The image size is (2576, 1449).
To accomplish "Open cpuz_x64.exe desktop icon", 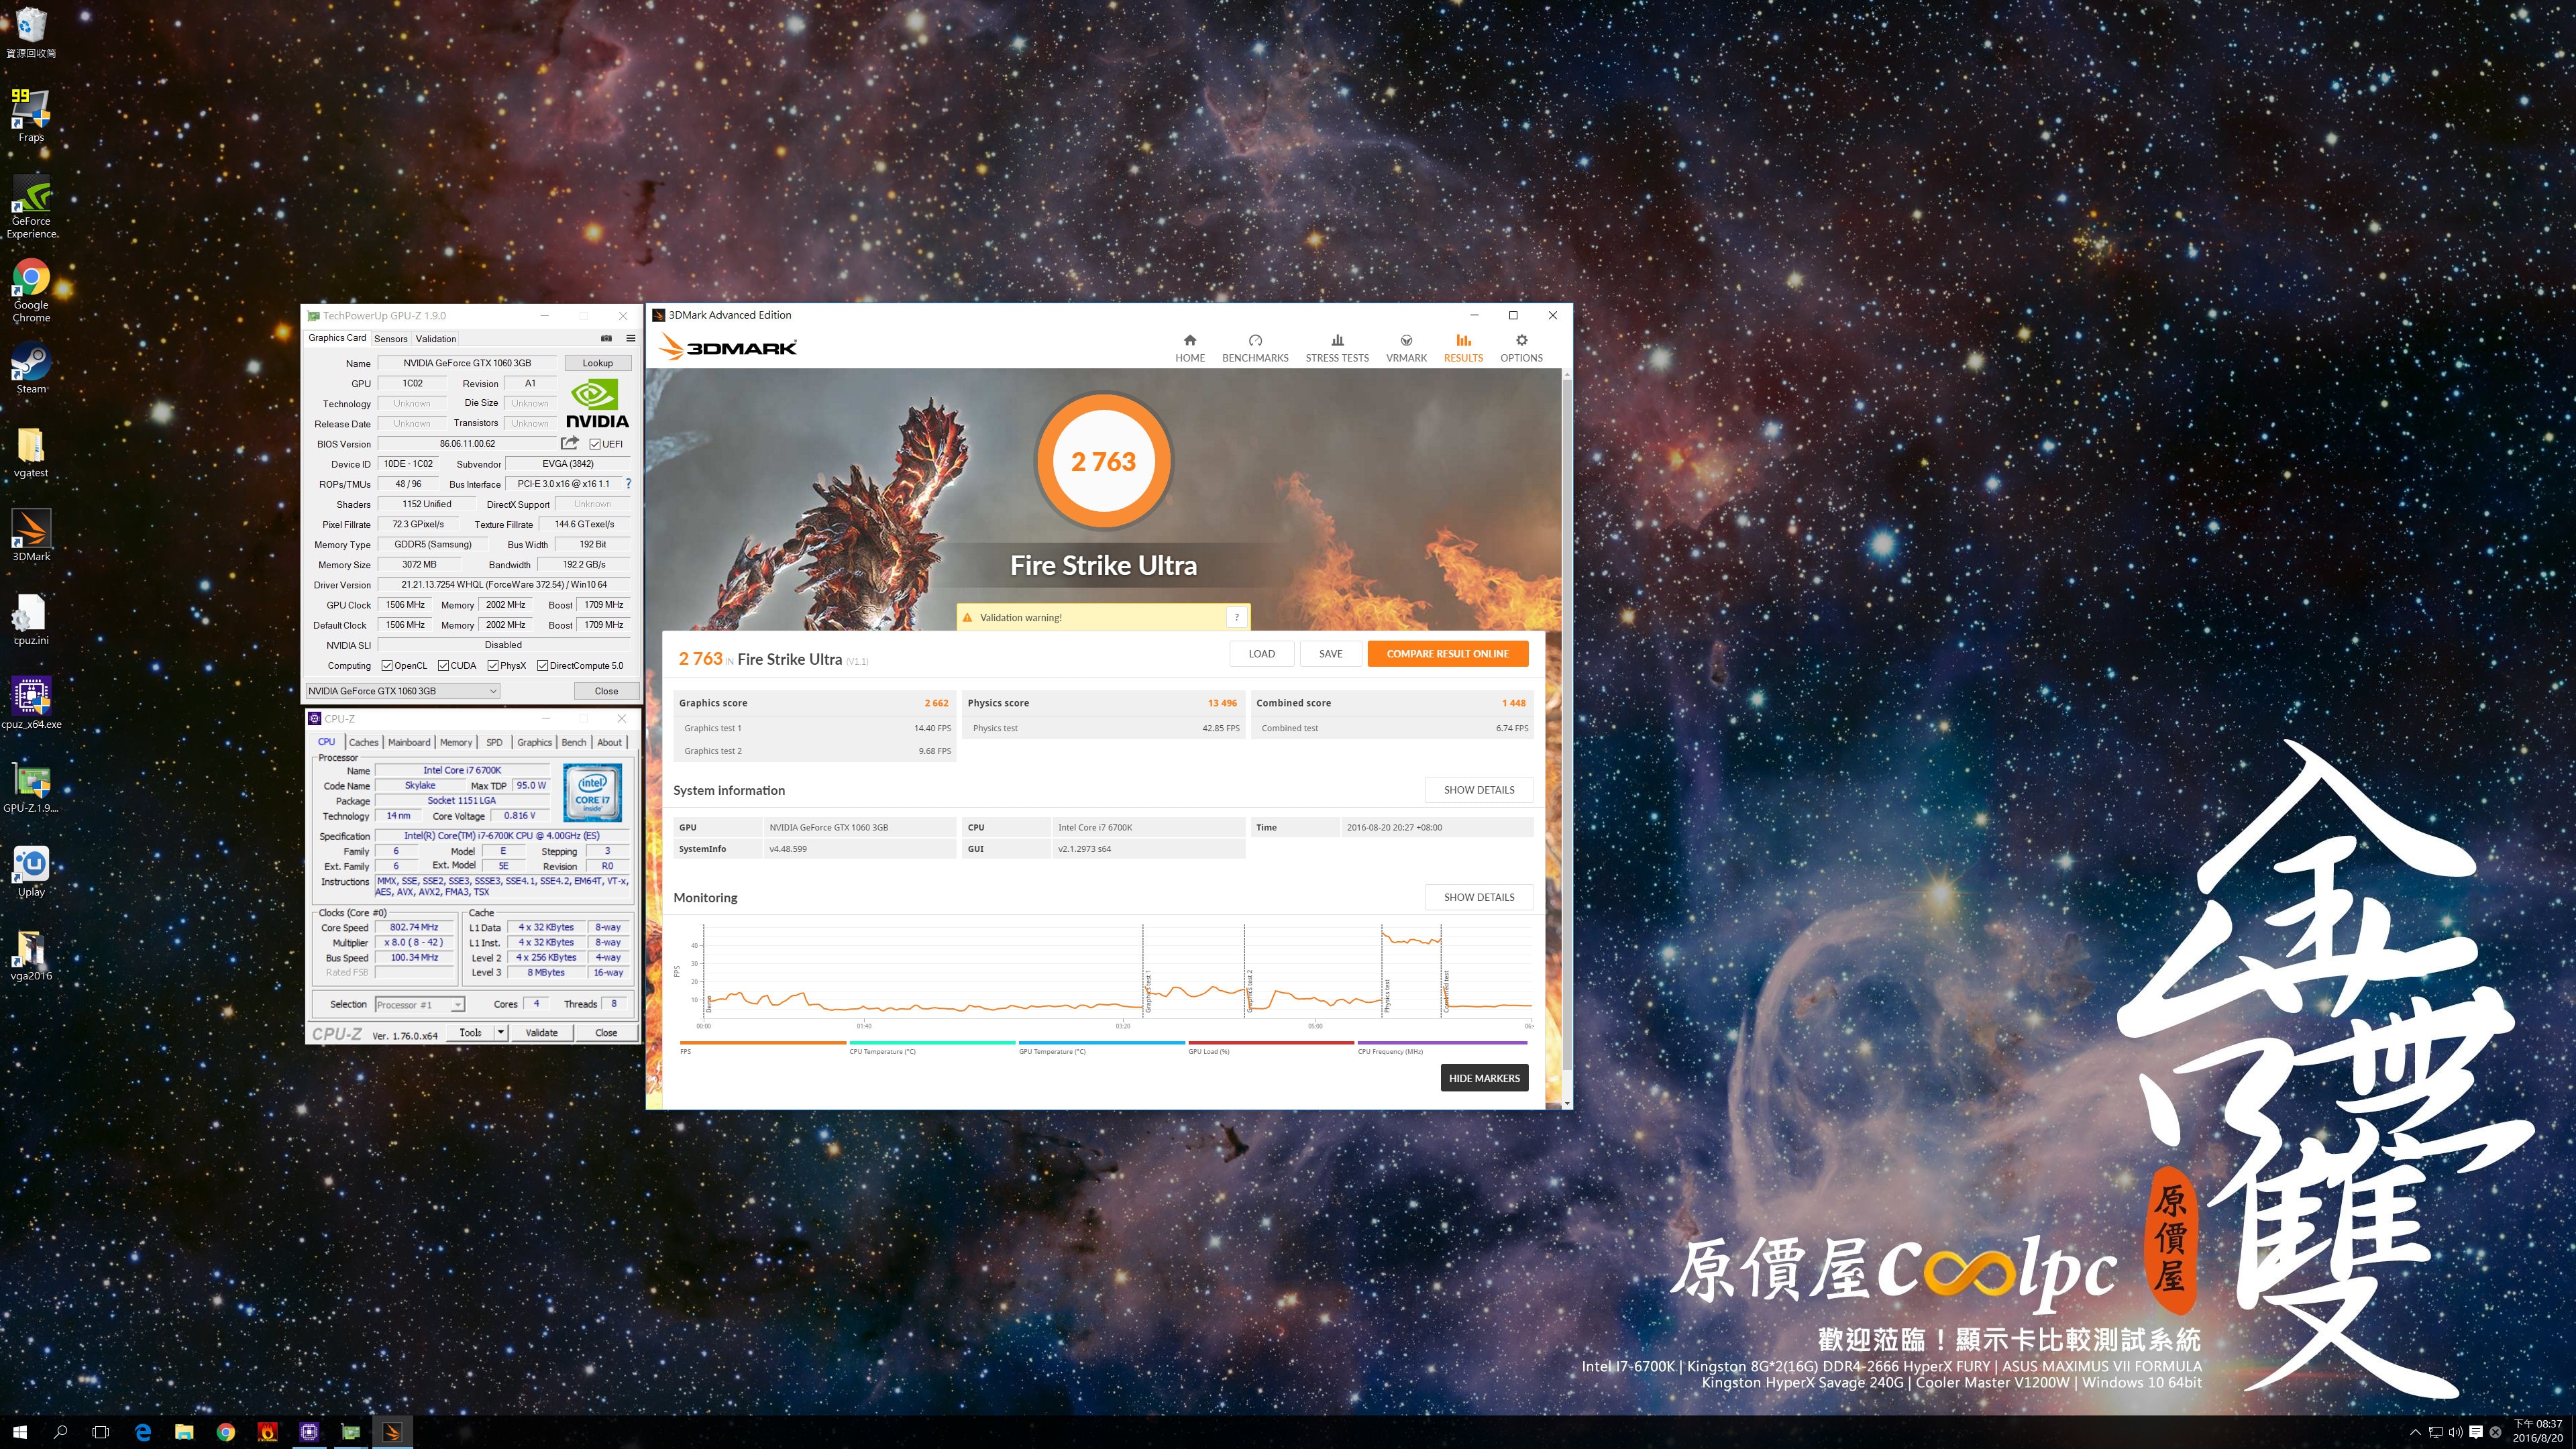I will 31,703.
